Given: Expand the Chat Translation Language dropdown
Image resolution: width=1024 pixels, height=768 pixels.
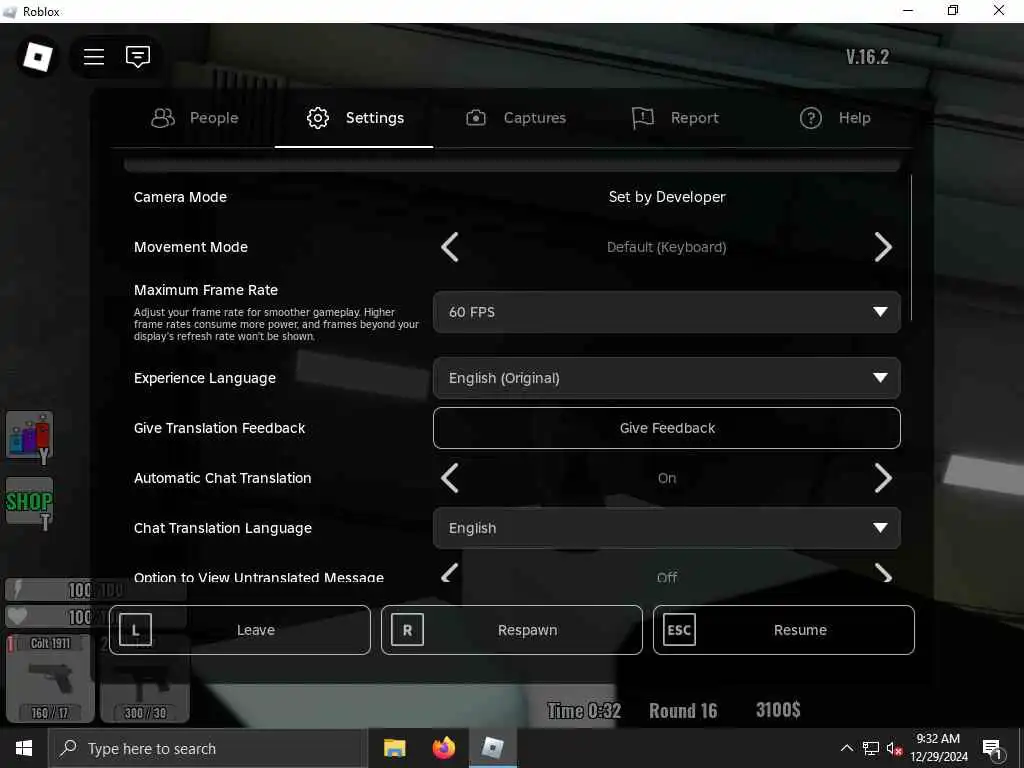Looking at the screenshot, I should 667,528.
